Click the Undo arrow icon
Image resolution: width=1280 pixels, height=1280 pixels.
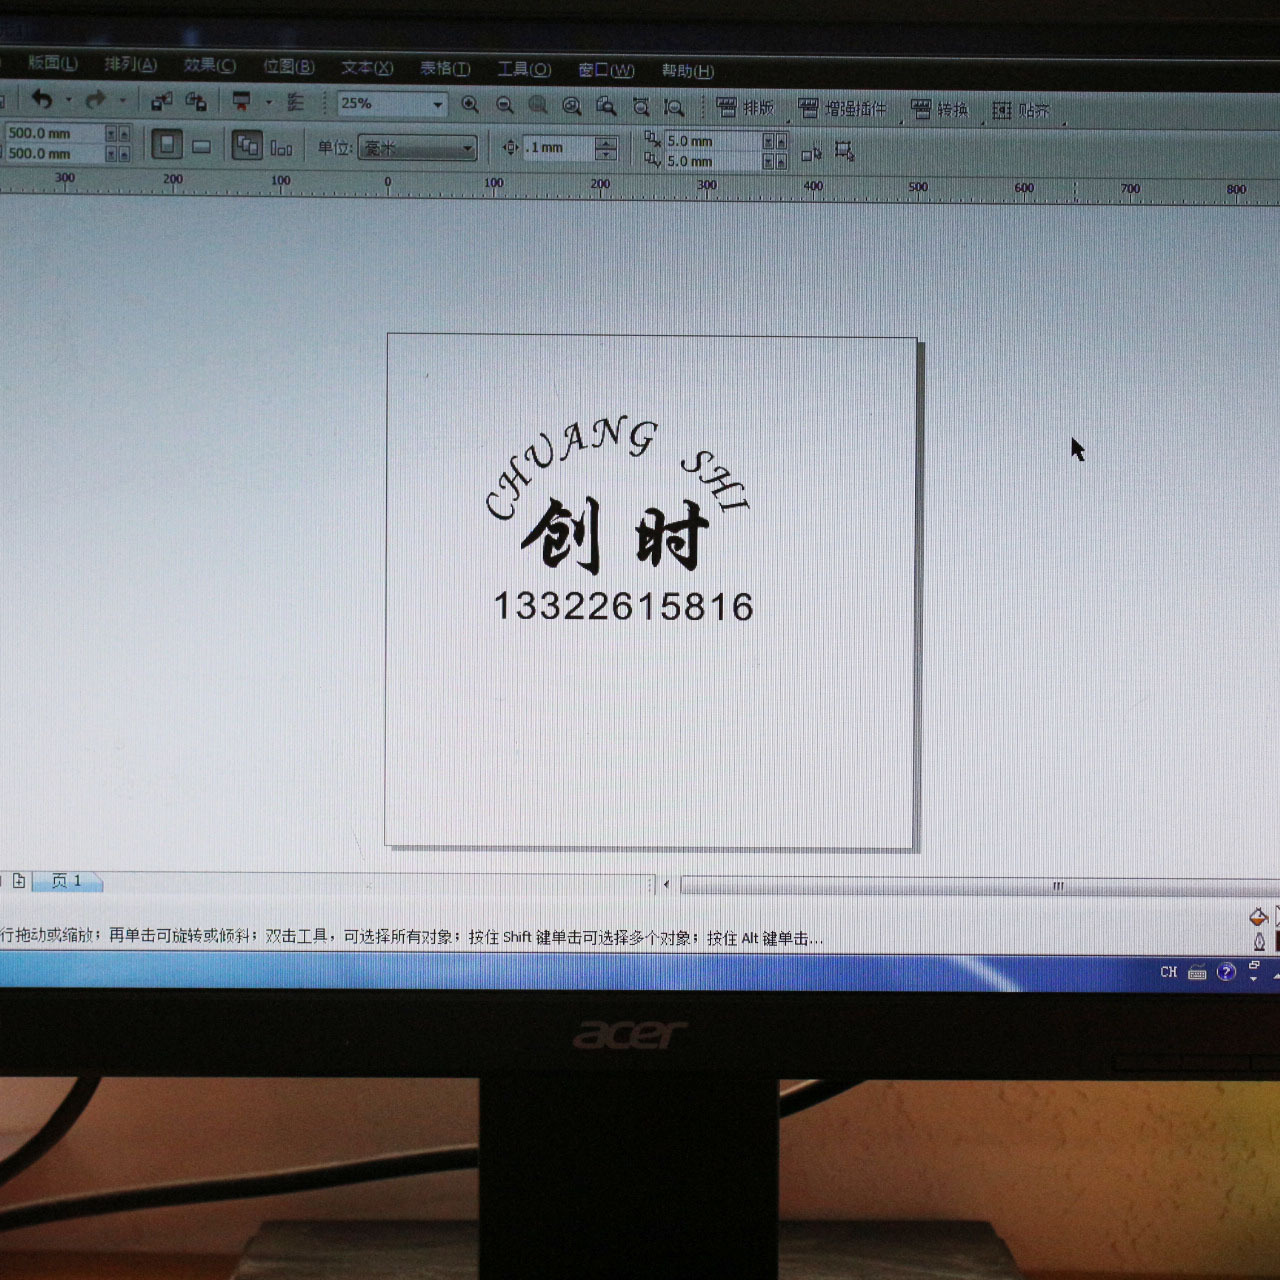[x=41, y=99]
